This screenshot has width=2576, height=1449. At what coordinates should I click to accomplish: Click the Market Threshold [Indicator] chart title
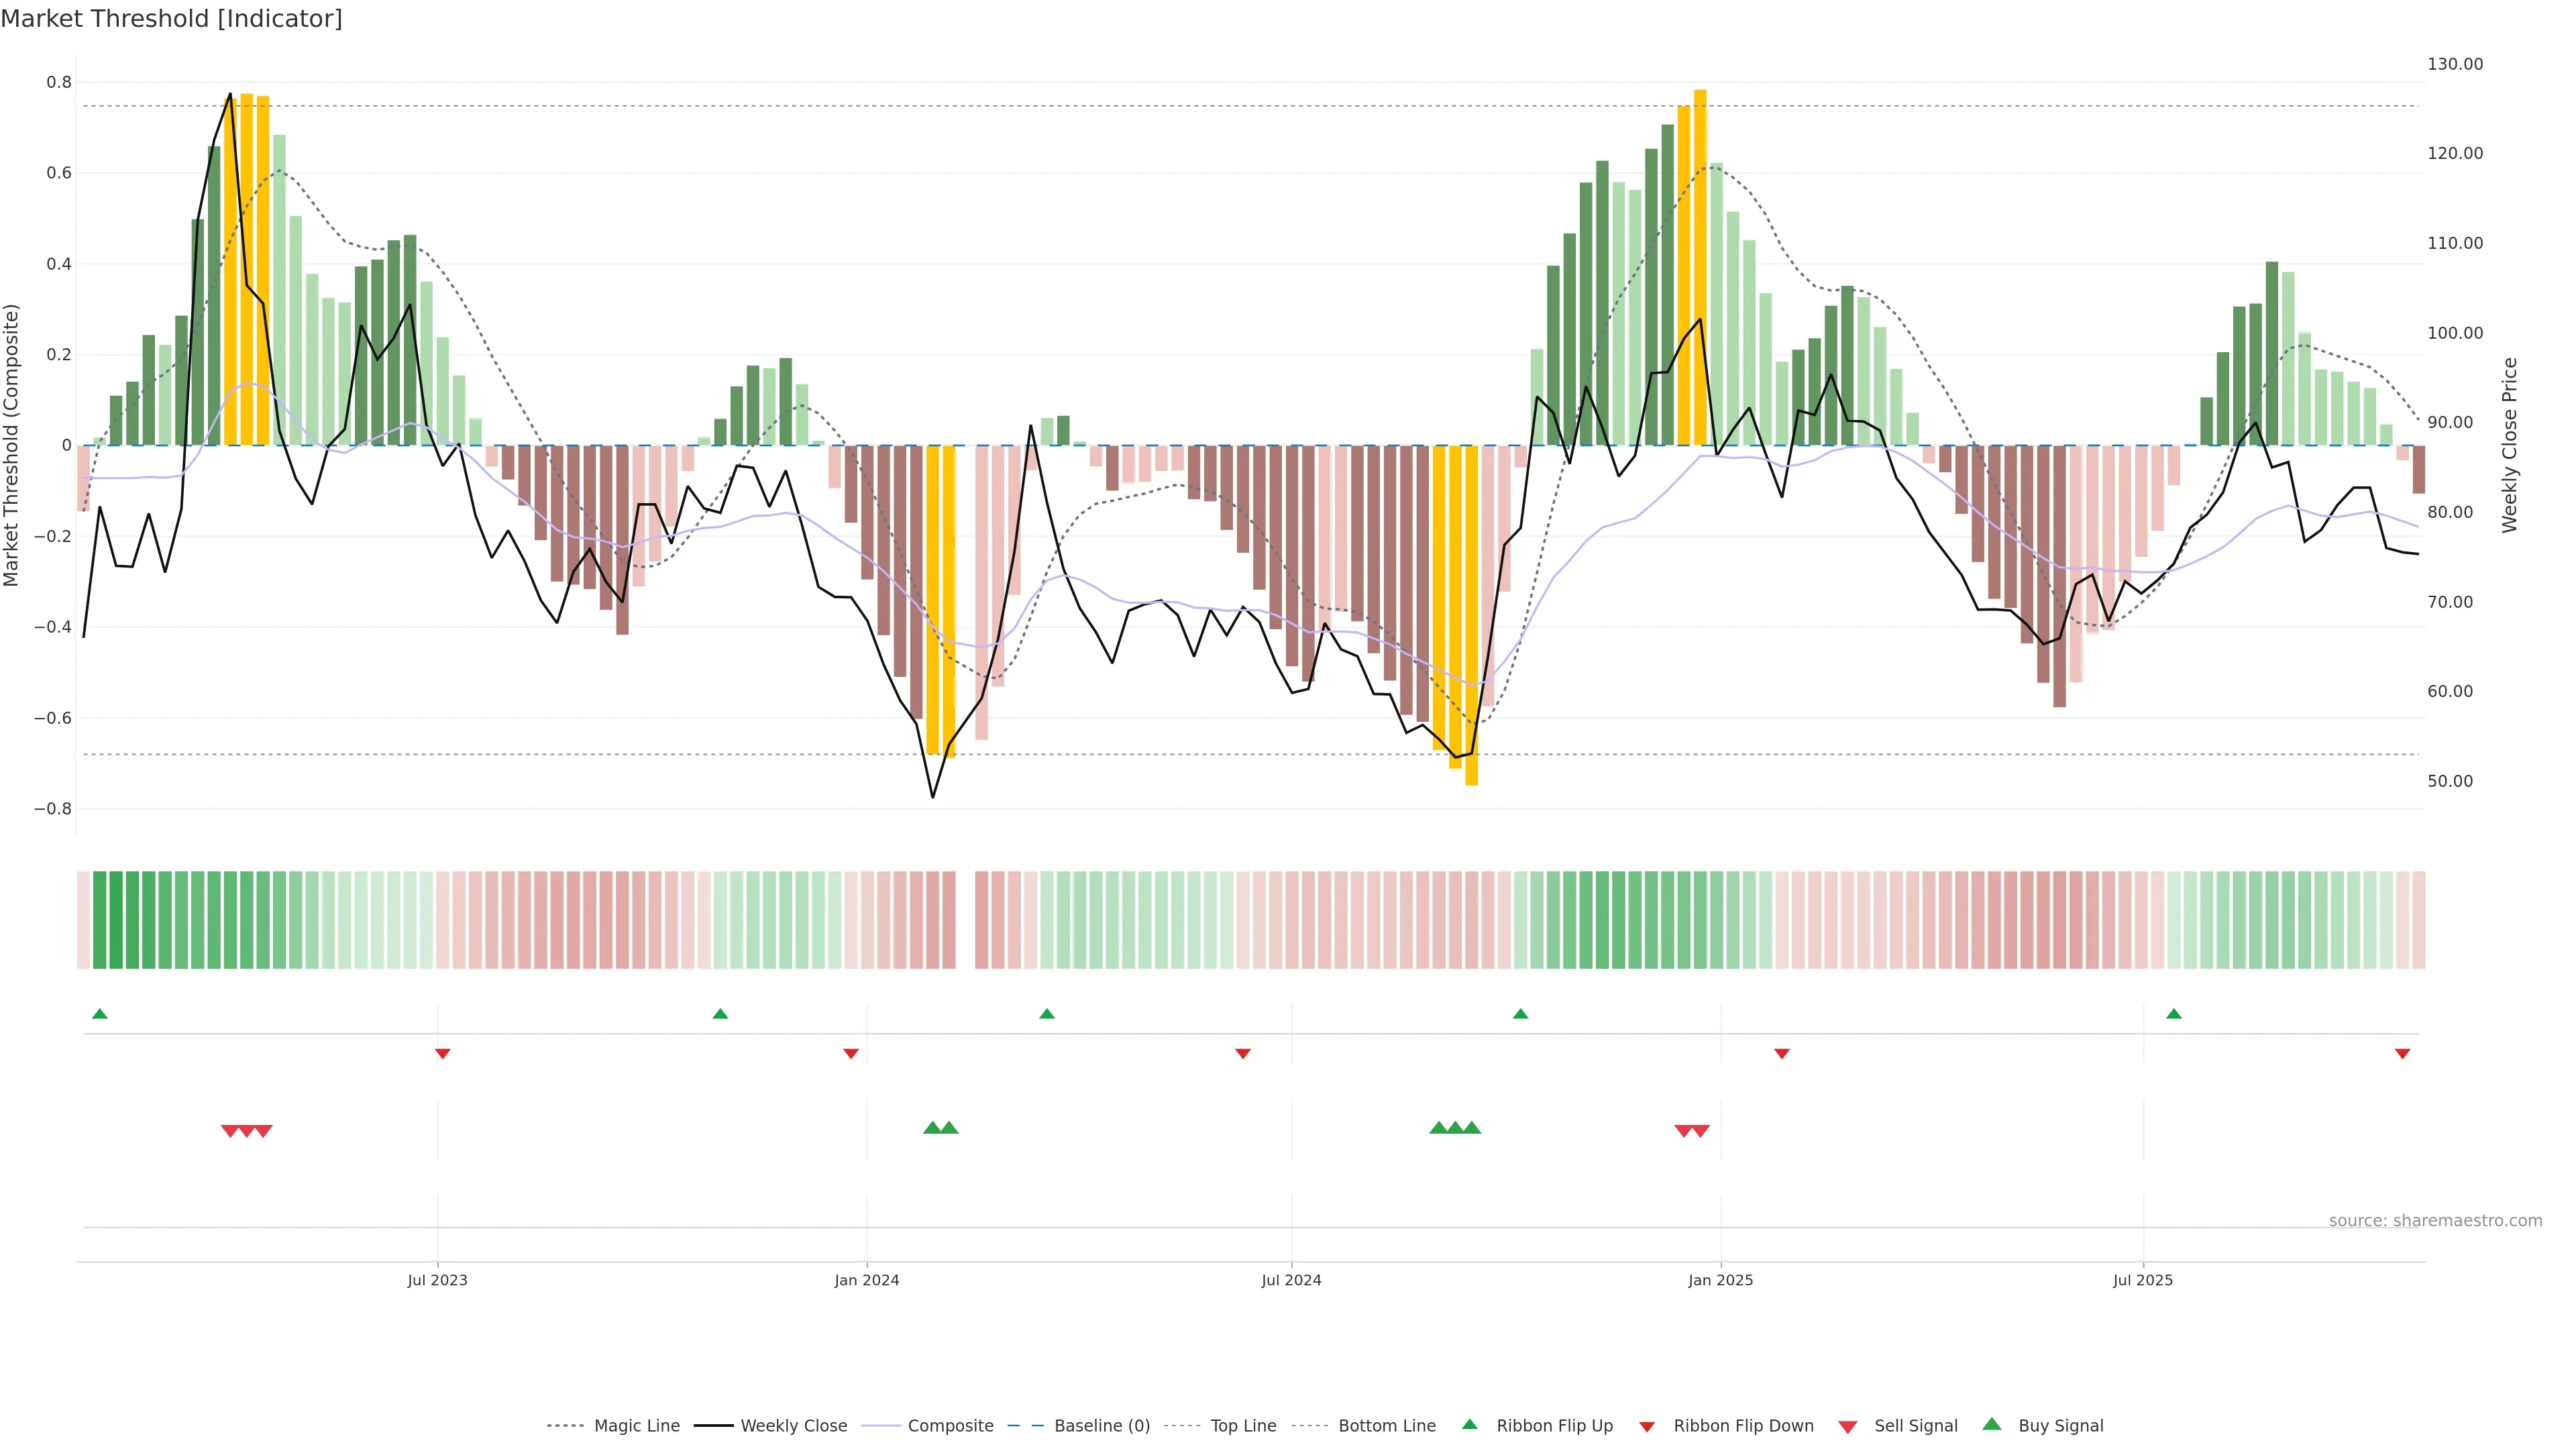click(x=171, y=19)
